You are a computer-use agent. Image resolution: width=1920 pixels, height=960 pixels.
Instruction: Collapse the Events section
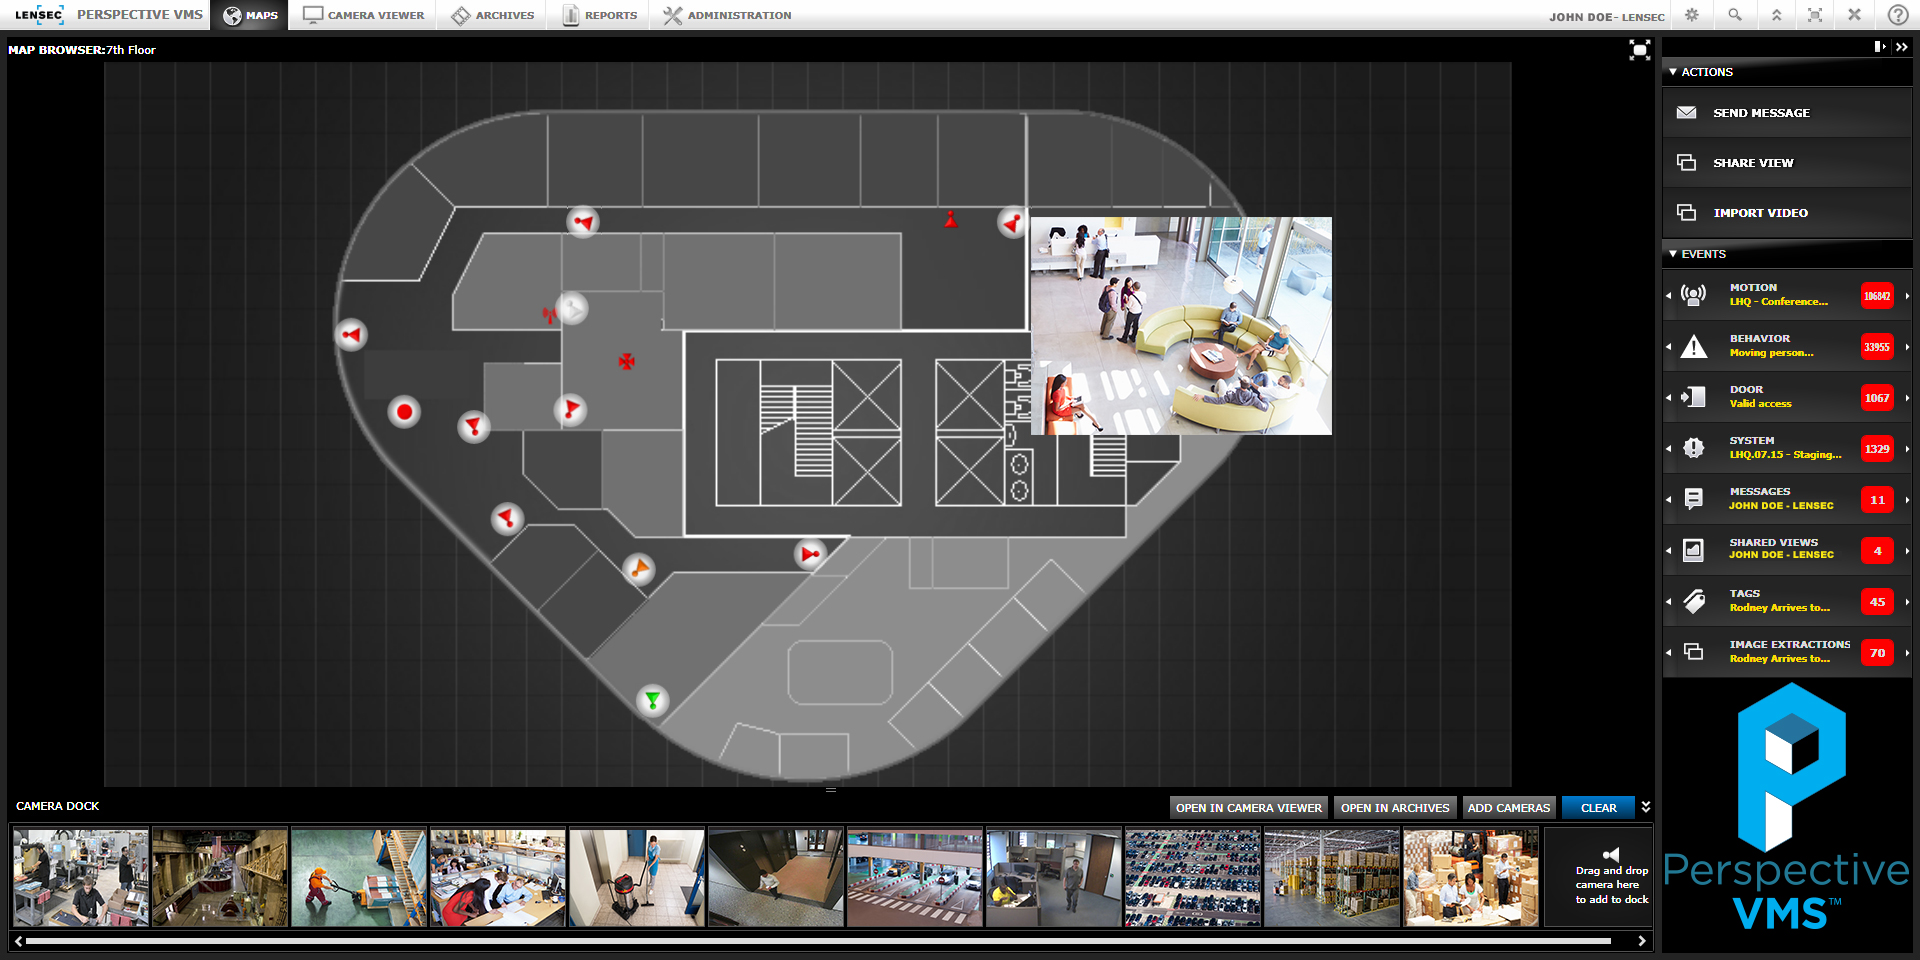(x=1673, y=254)
